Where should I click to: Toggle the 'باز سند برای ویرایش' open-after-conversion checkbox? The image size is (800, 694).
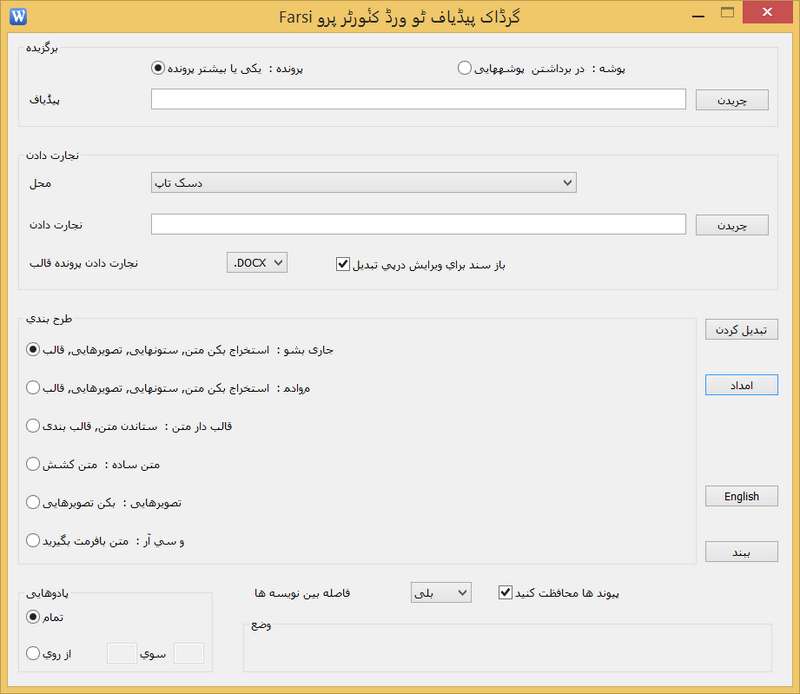[343, 264]
